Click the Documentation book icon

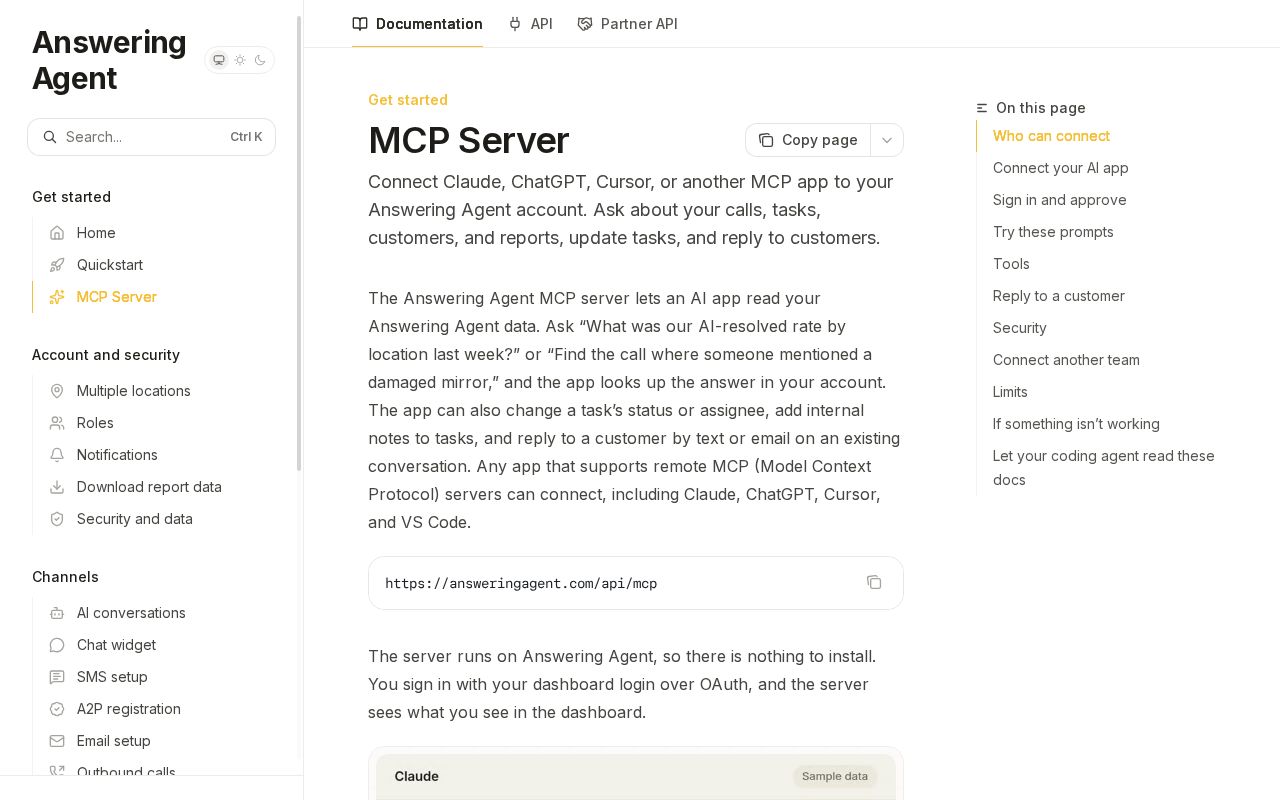coord(360,24)
